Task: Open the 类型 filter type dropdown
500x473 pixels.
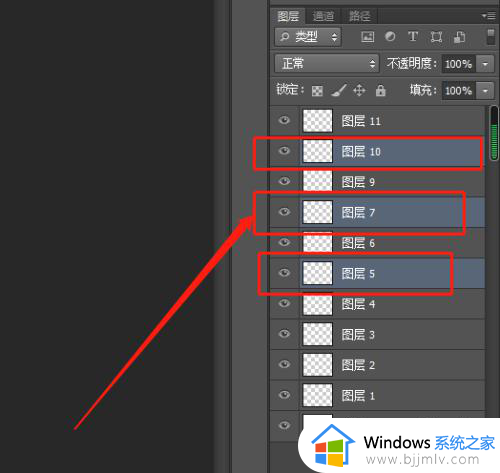Action: tap(308, 37)
